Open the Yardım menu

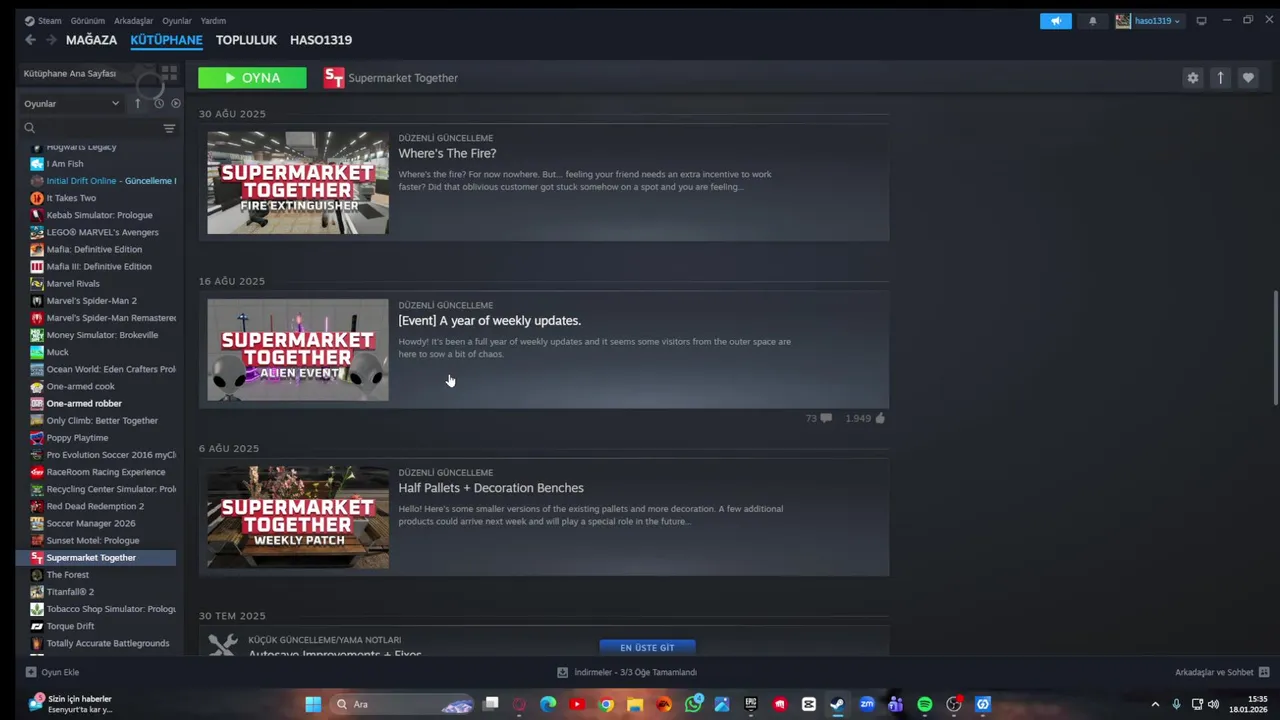(213, 21)
